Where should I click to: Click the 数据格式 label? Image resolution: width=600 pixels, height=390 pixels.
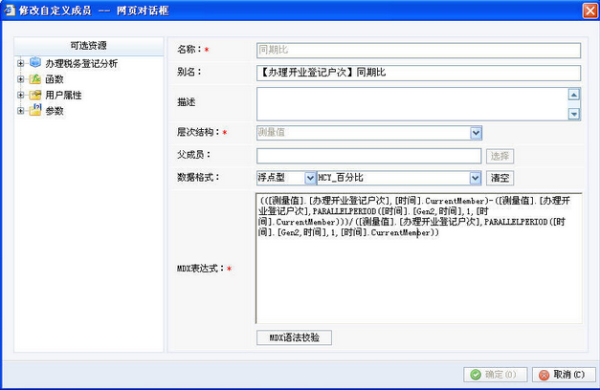point(198,178)
